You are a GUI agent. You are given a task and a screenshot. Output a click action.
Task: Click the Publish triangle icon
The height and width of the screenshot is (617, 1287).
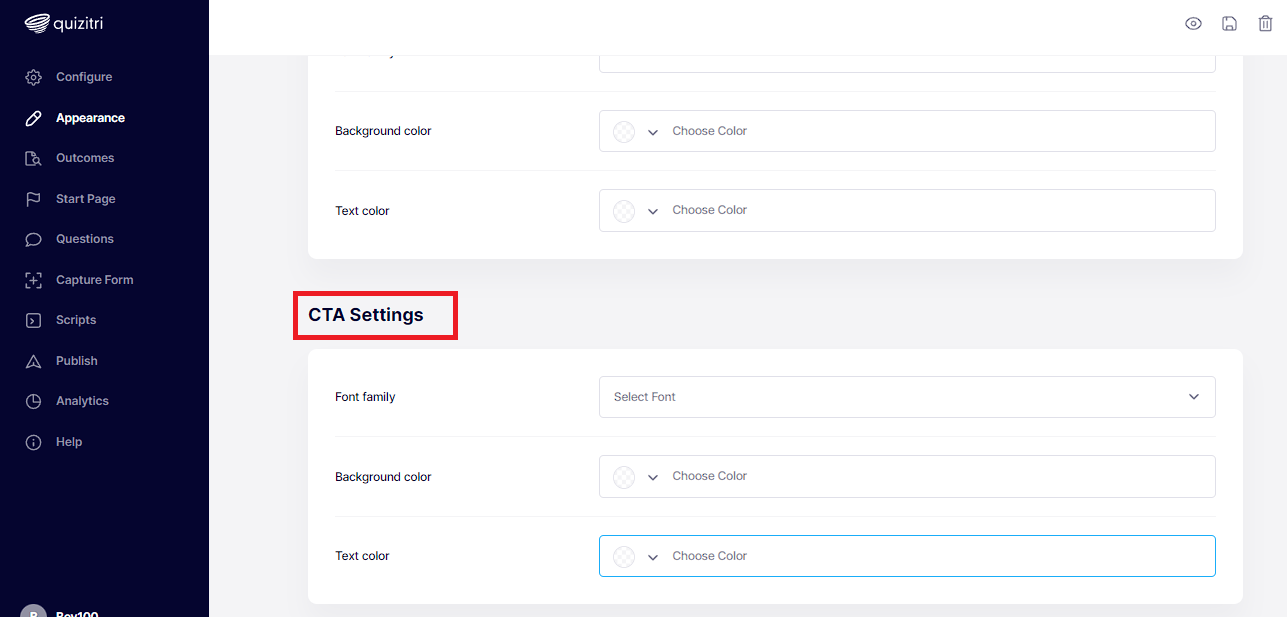click(33, 361)
